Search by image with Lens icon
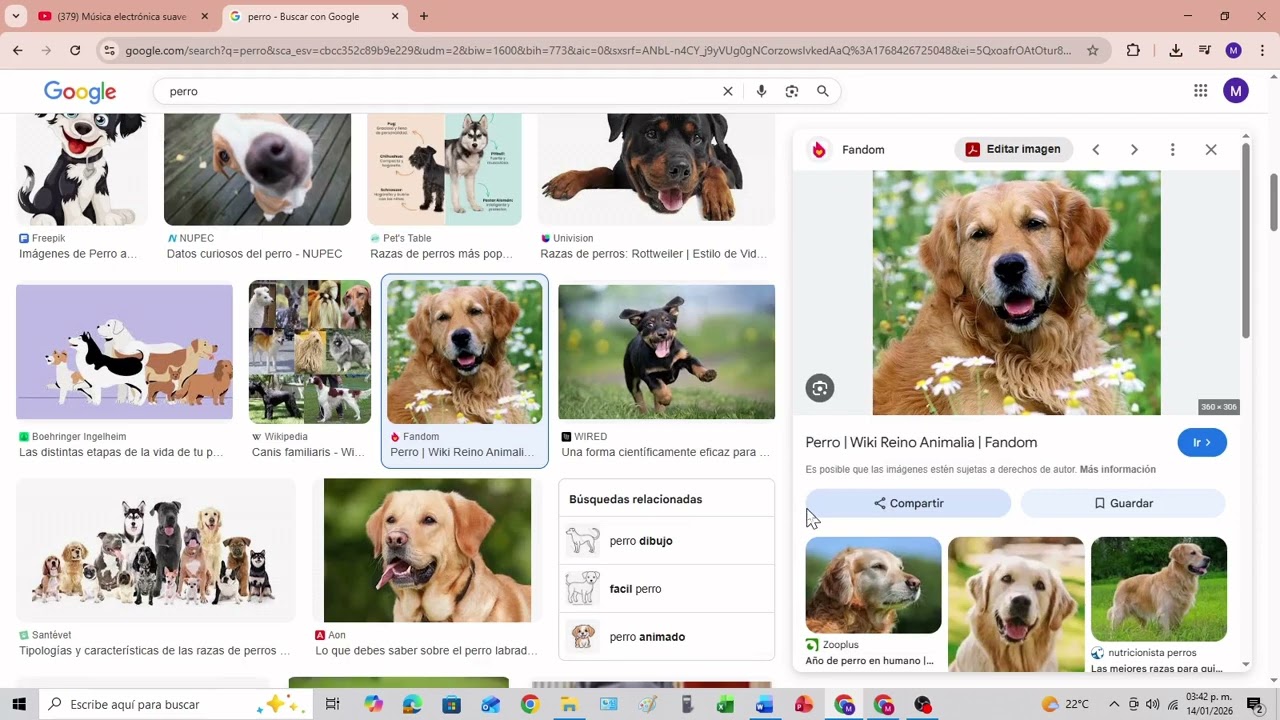 792,91
